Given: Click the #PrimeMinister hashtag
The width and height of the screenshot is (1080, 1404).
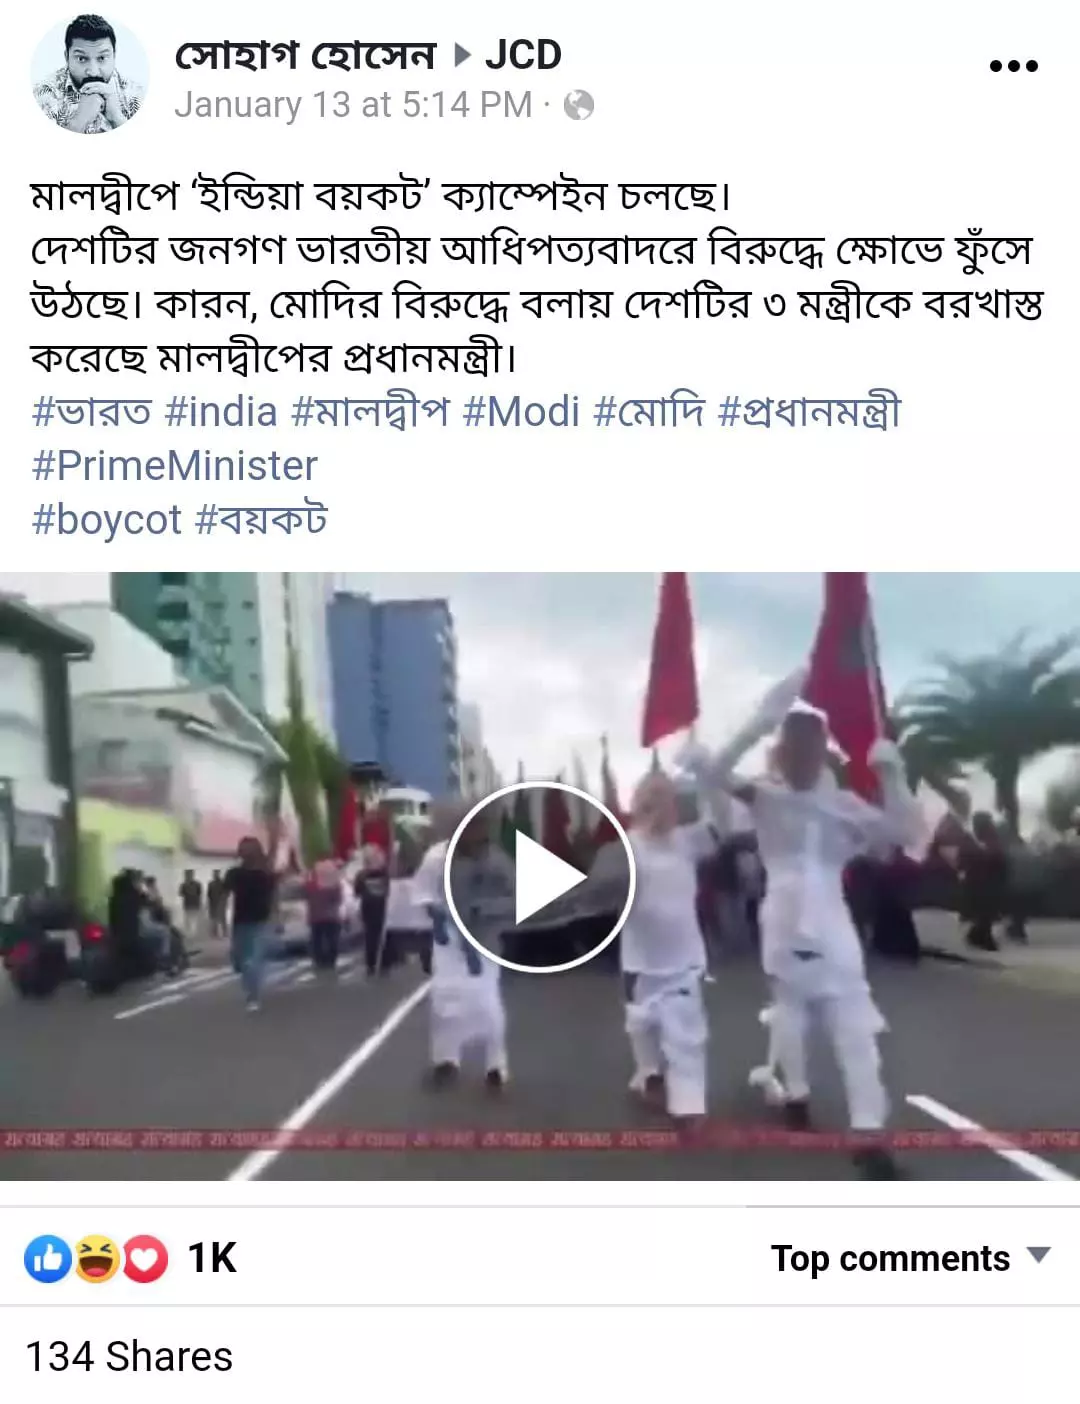Looking at the screenshot, I should (x=175, y=466).
